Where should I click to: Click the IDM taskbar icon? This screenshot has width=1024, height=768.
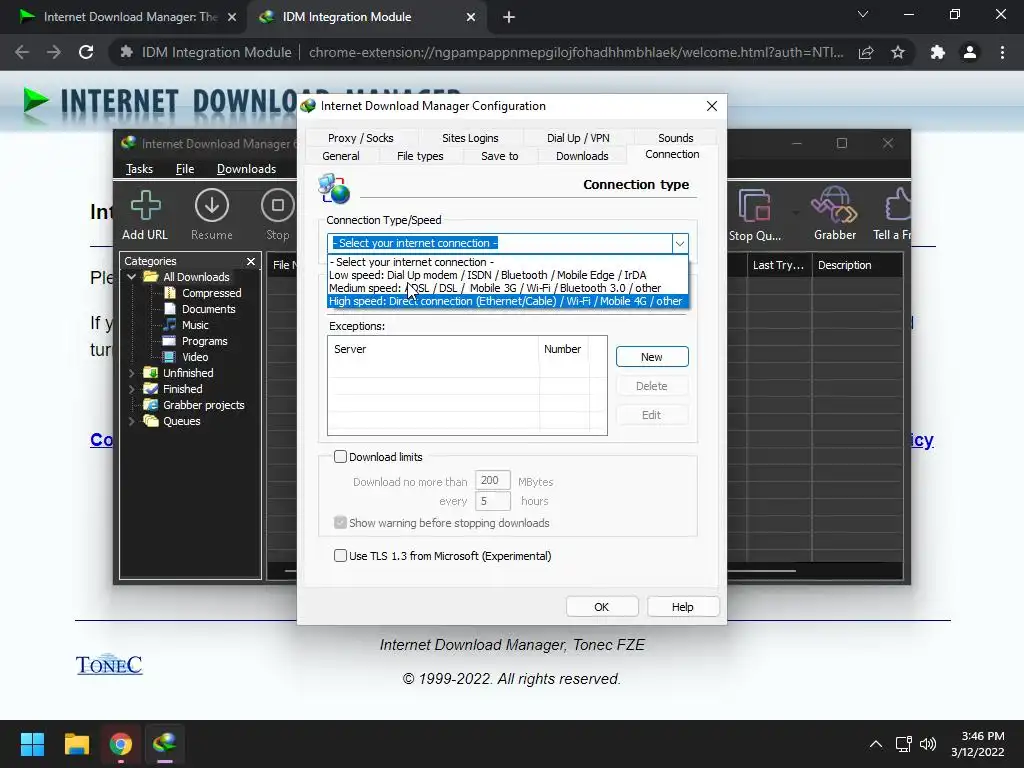tap(165, 744)
